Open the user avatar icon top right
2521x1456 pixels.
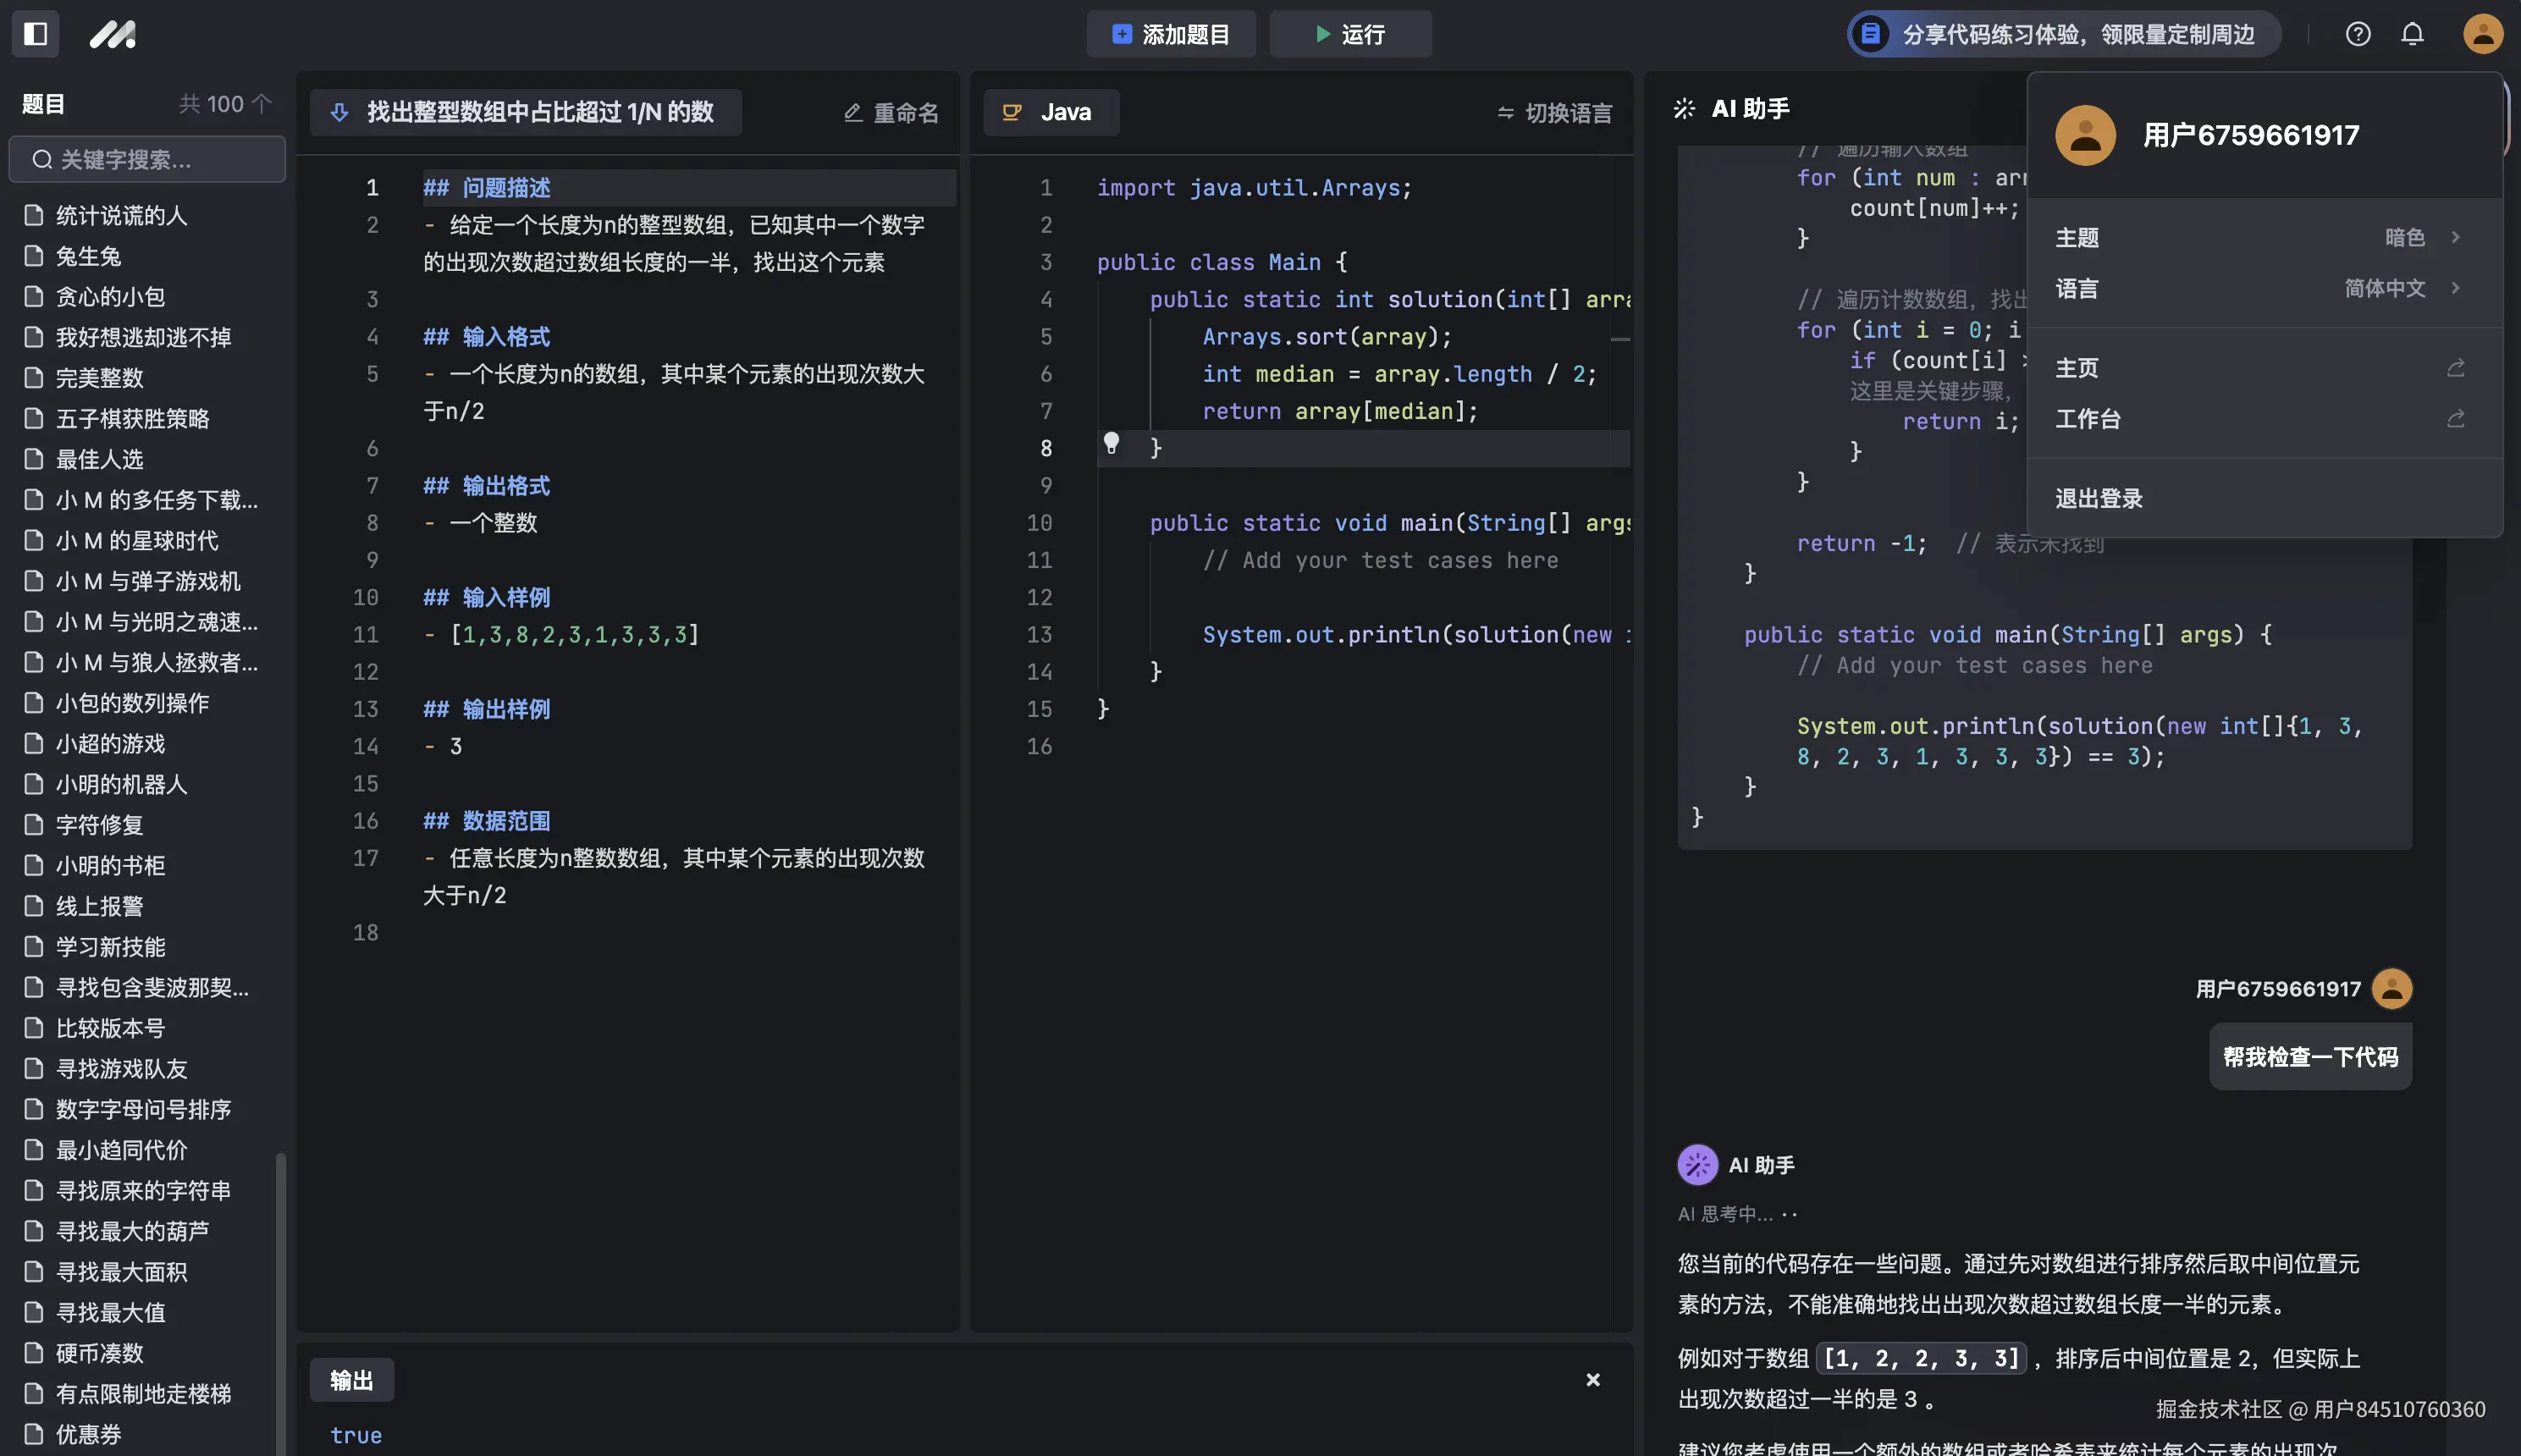click(x=2481, y=34)
